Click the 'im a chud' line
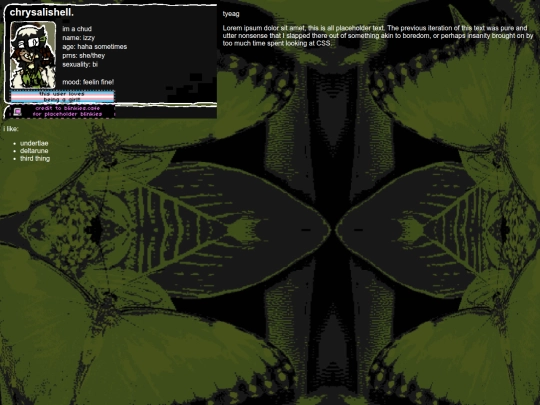540x405 pixels. pos(77,29)
